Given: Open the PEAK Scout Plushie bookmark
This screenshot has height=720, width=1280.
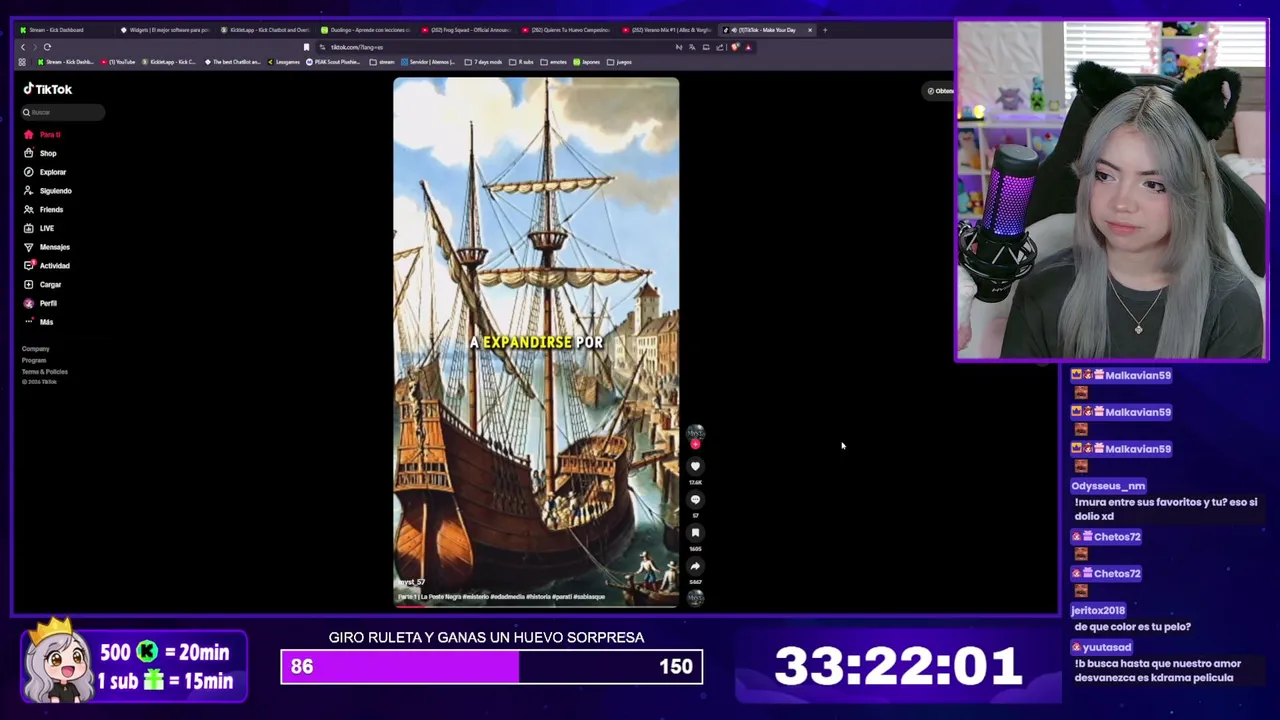Looking at the screenshot, I should pos(335,62).
